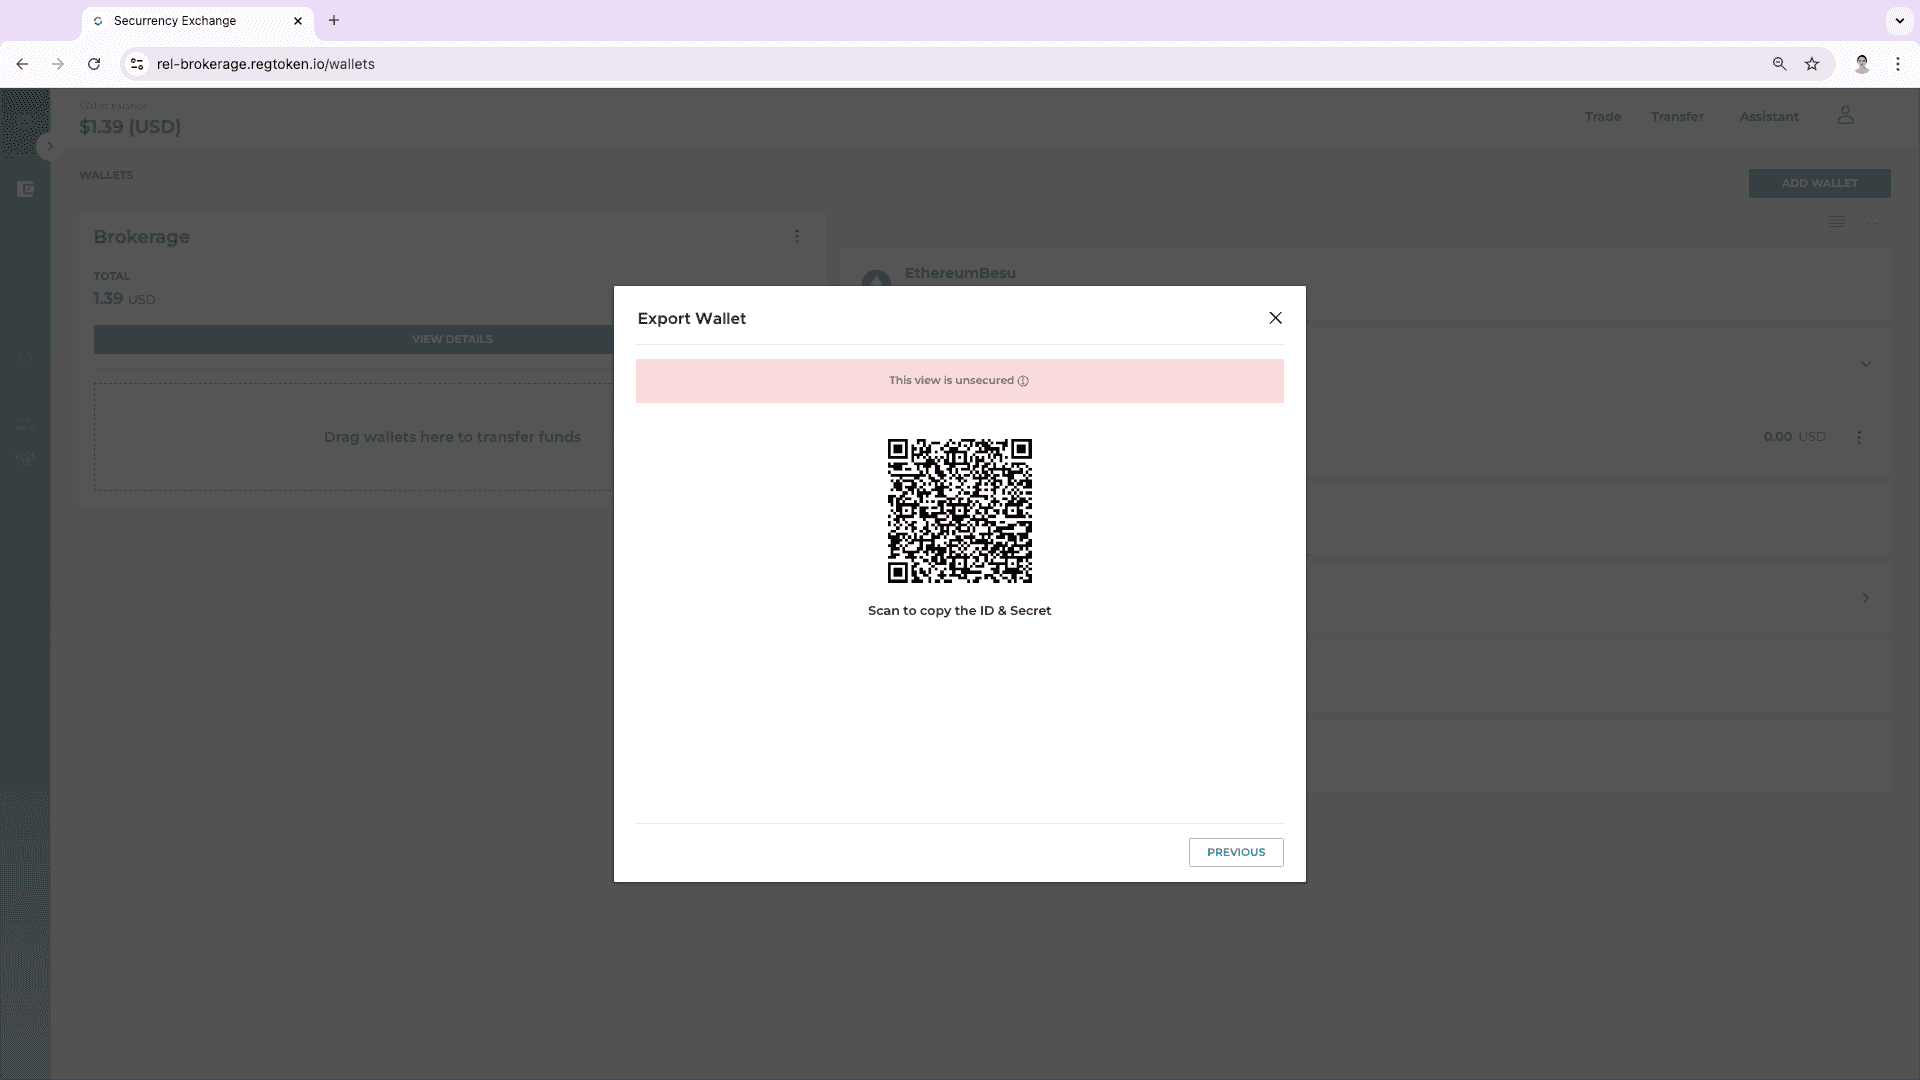This screenshot has width=1920, height=1080.
Task: Click VIEW DETAILS on the Brokerage wallet
Action: (x=353, y=339)
